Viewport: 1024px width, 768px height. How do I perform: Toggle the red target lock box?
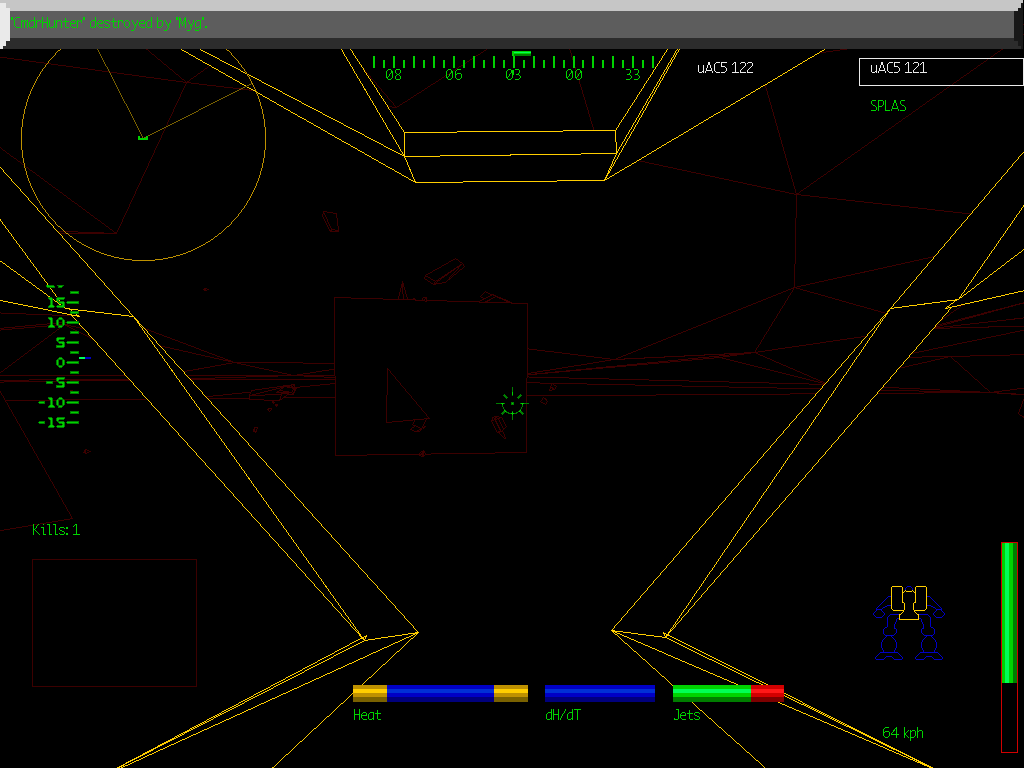[430, 378]
